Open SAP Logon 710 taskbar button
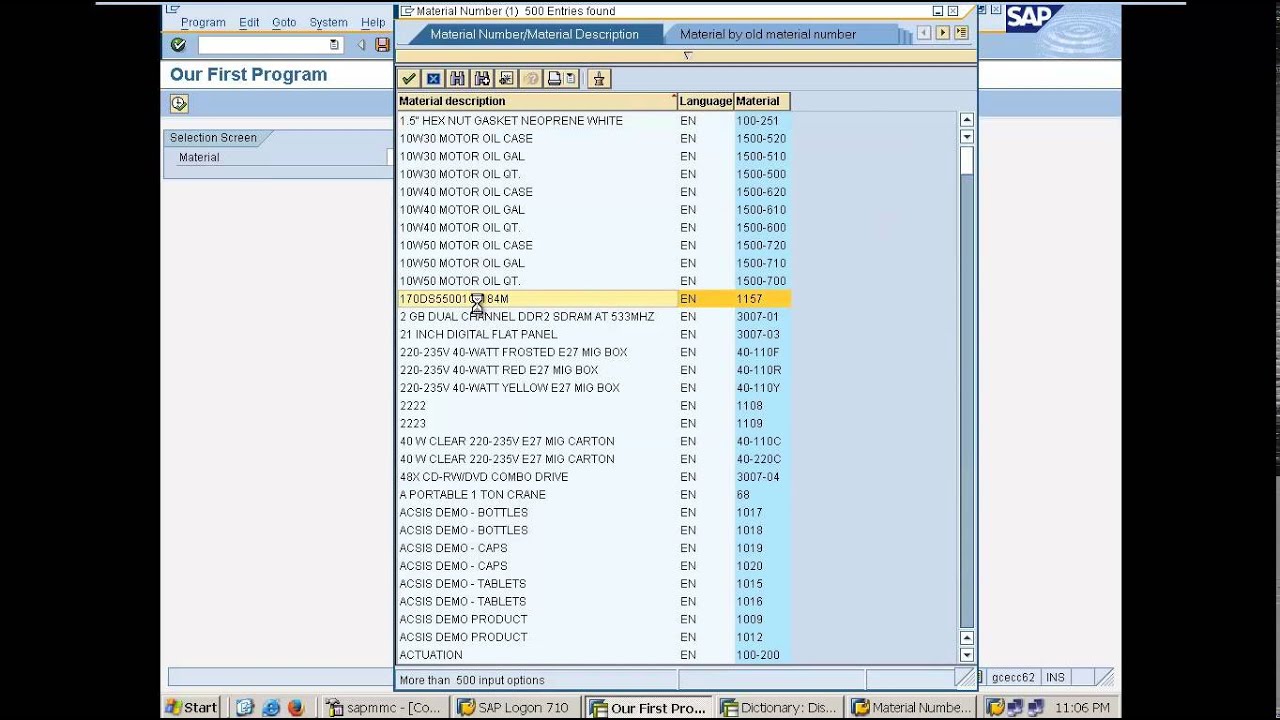This screenshot has width=1280, height=720. coord(517,707)
